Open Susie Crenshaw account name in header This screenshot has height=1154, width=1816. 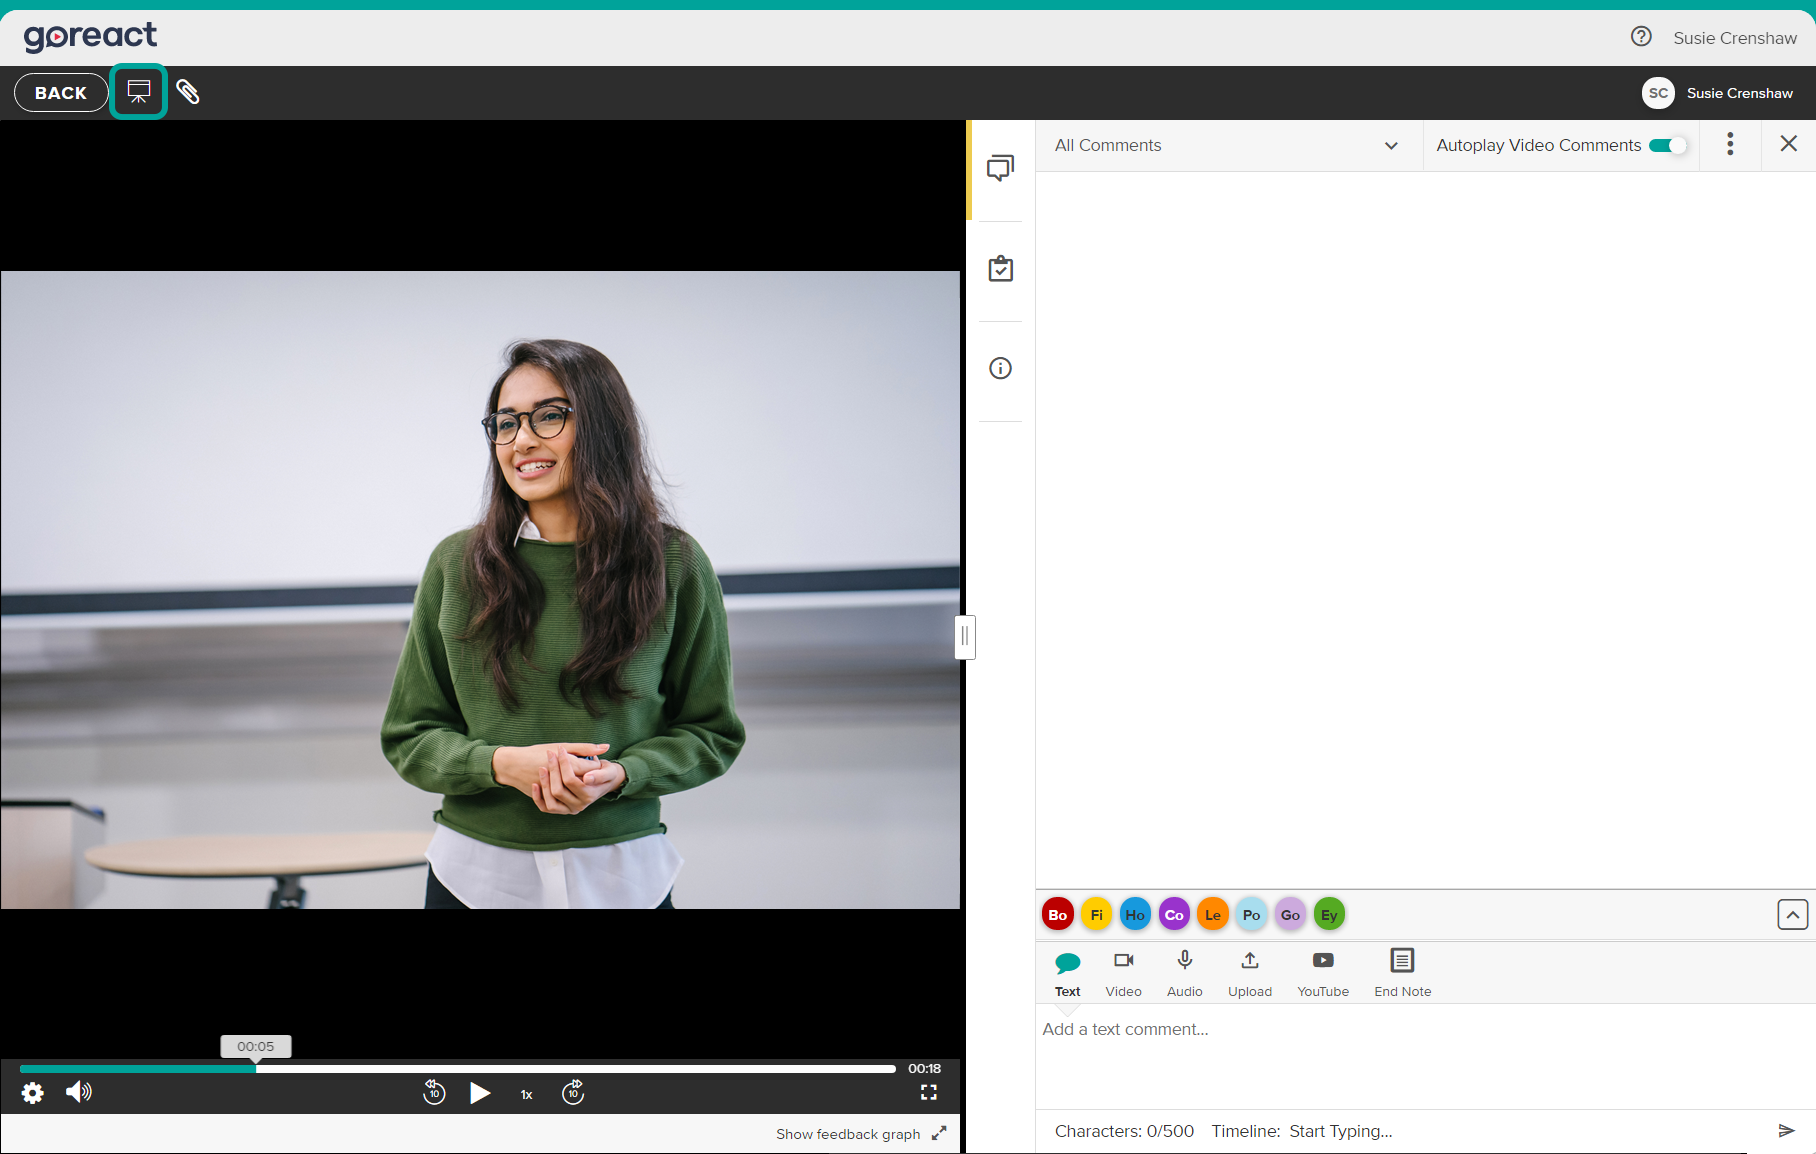[x=1734, y=38]
